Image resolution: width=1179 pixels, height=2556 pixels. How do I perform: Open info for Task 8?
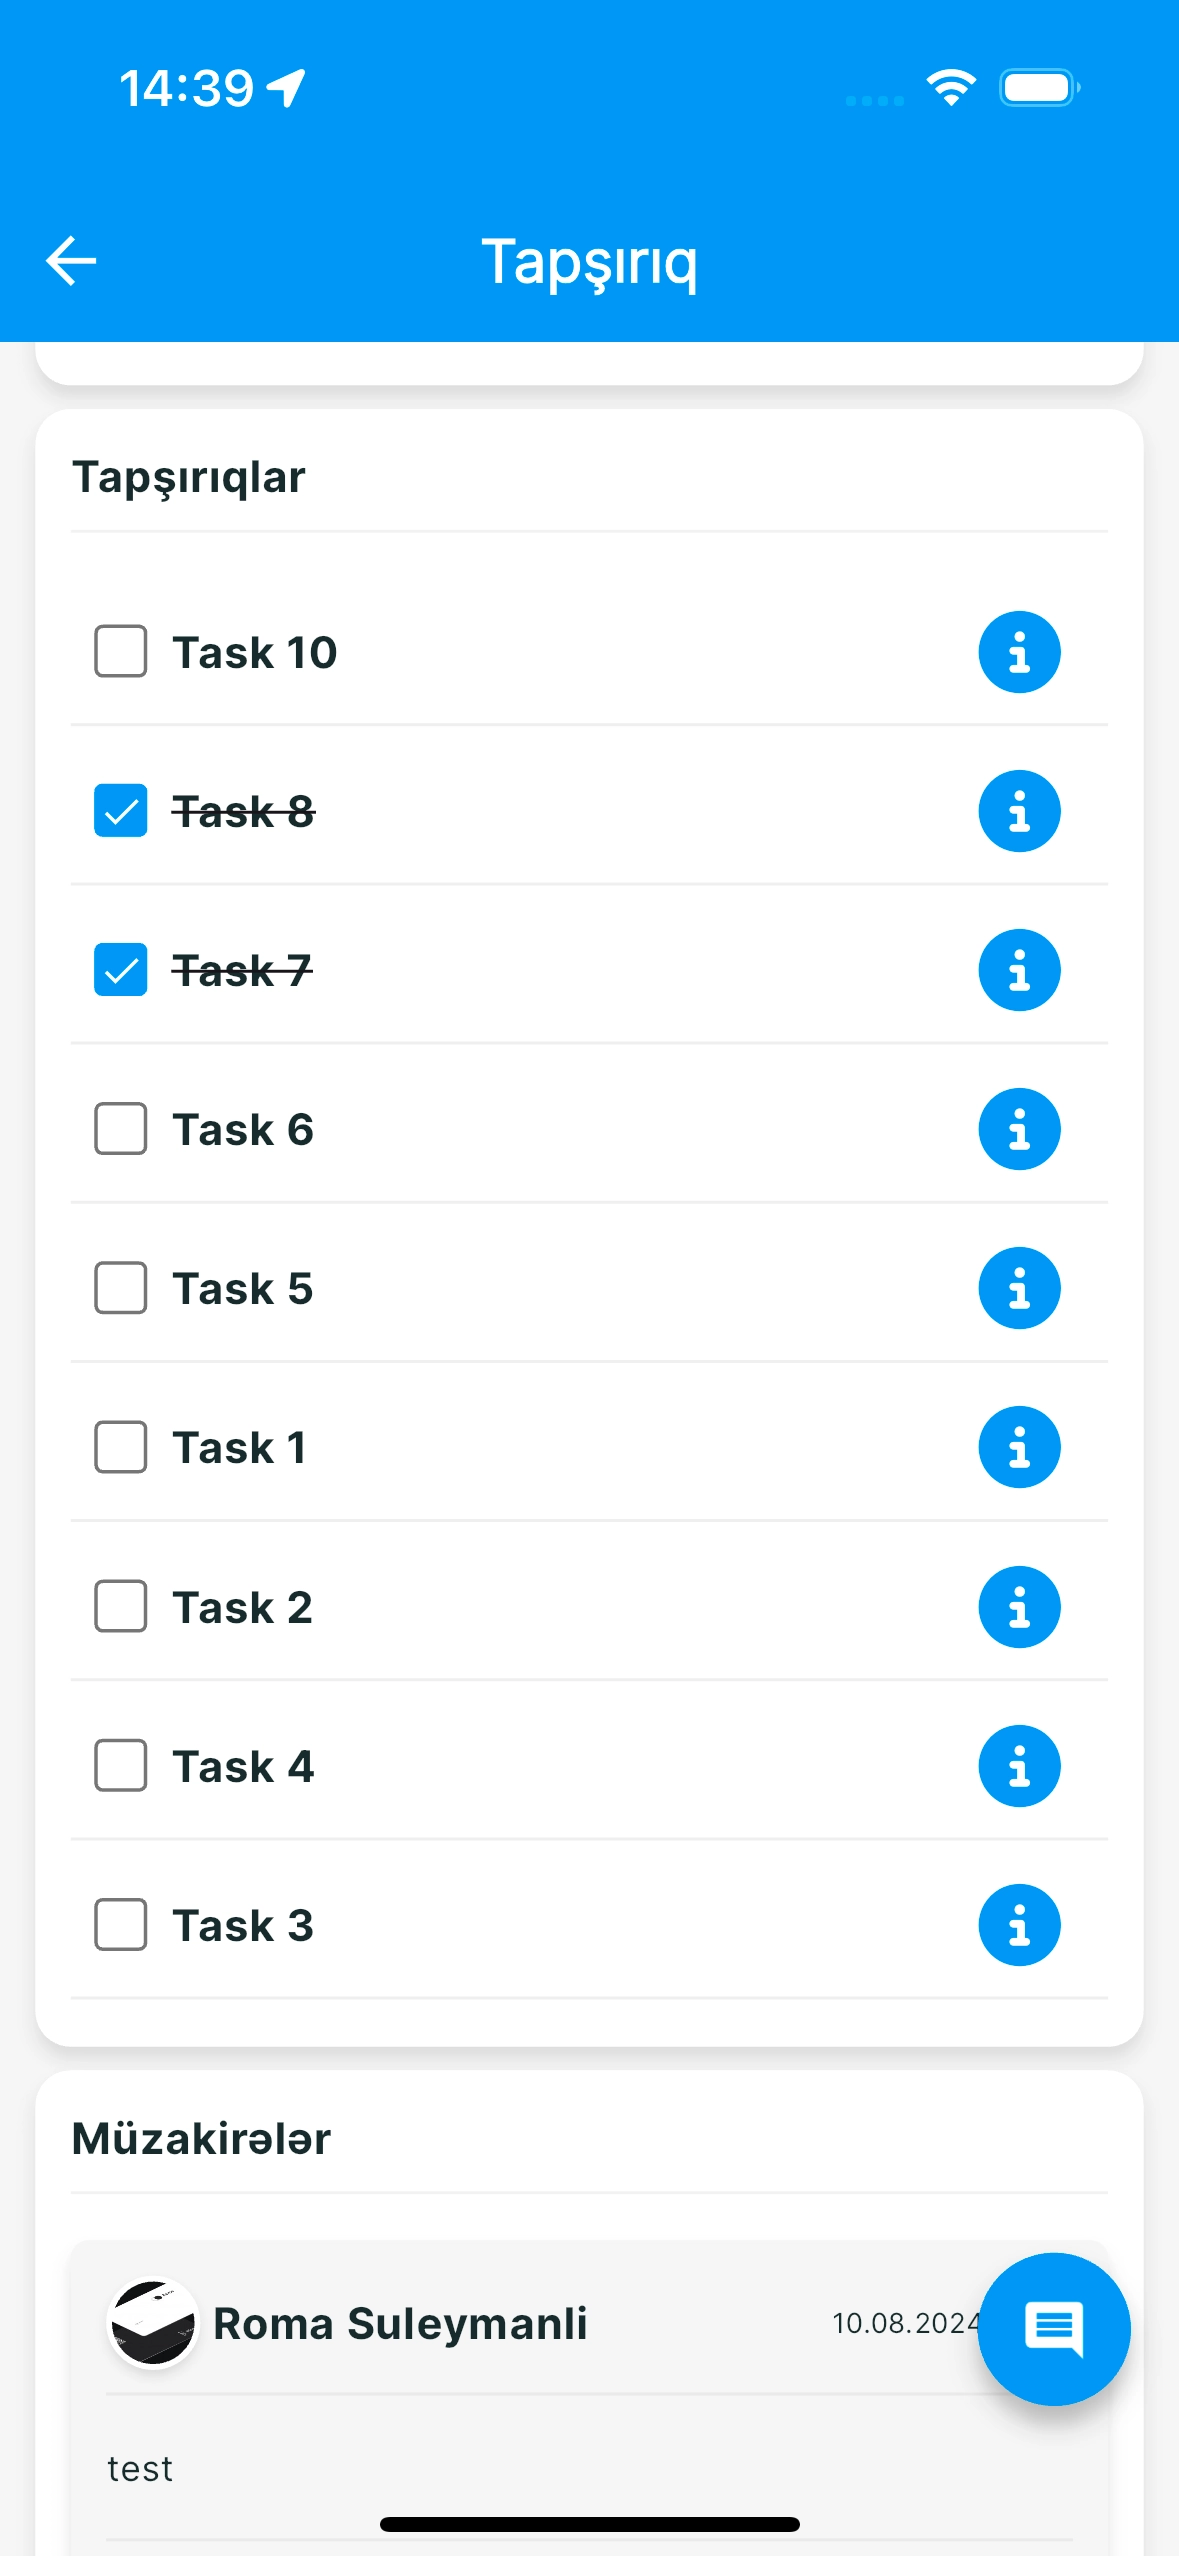tap(1018, 811)
